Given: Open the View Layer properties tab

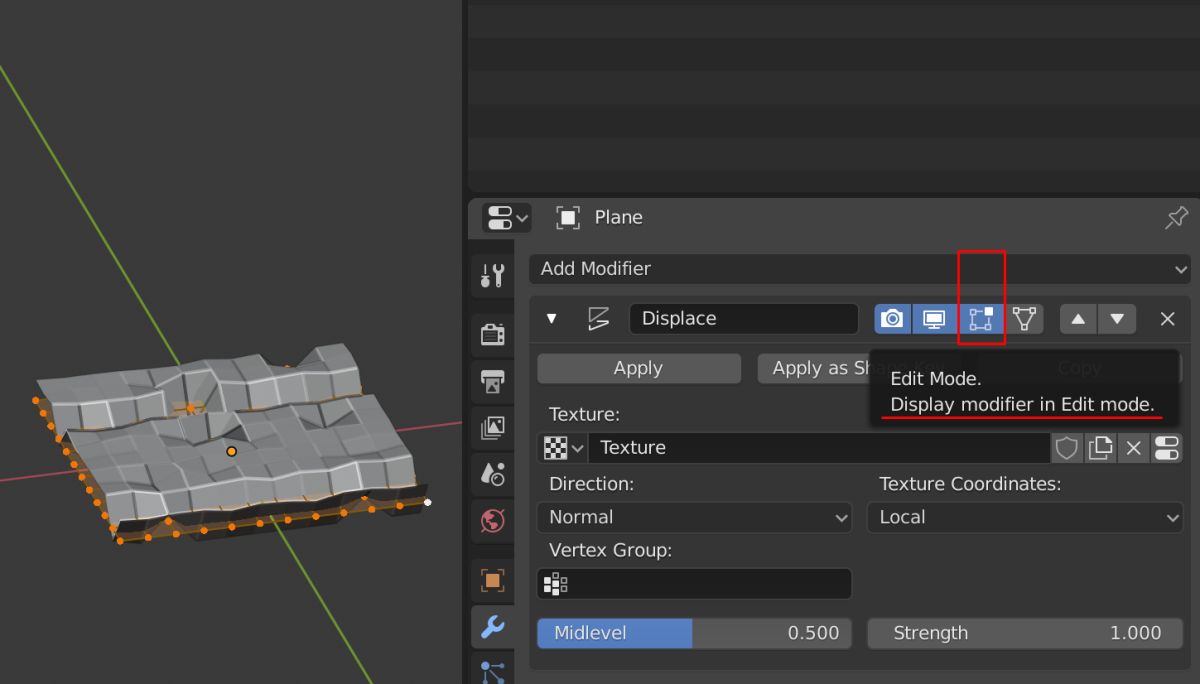Looking at the screenshot, I should pos(492,428).
